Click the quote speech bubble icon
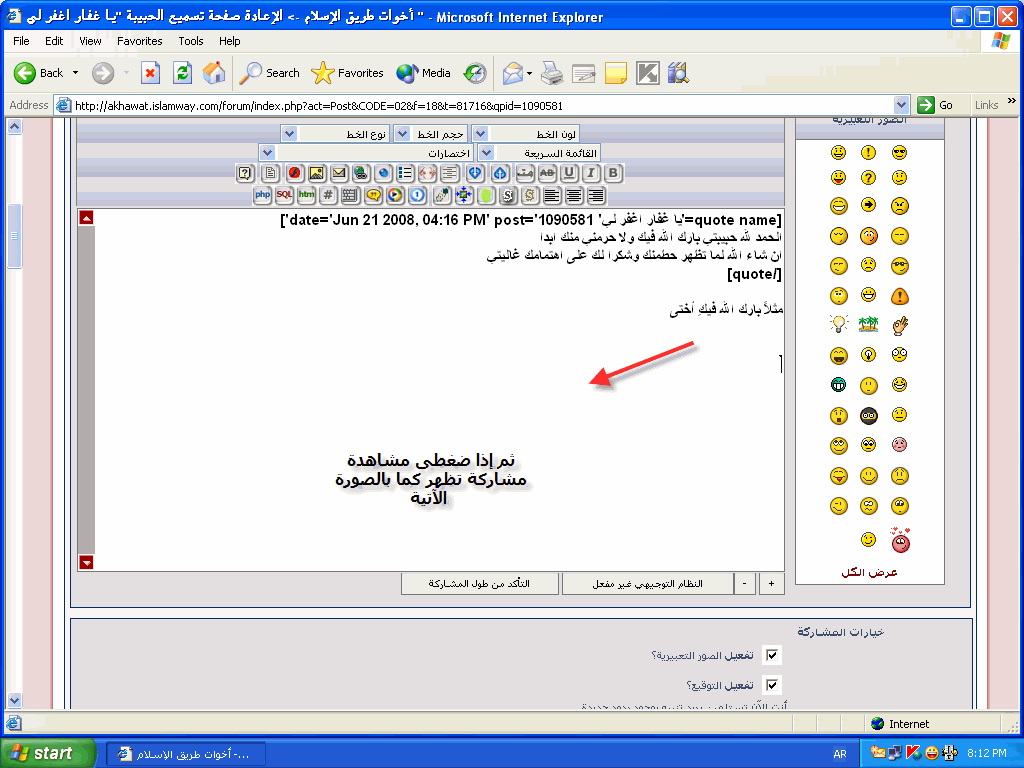 (x=373, y=195)
